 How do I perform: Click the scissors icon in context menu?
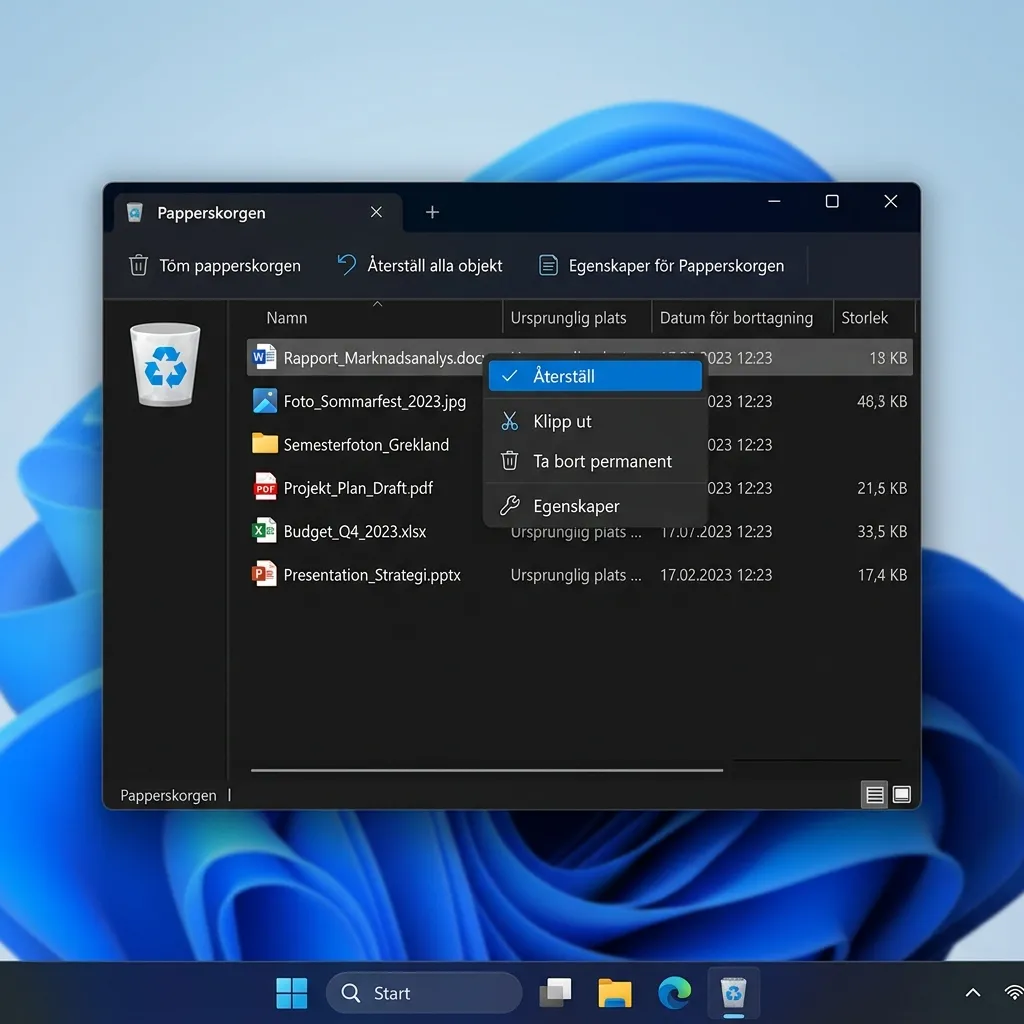point(509,421)
